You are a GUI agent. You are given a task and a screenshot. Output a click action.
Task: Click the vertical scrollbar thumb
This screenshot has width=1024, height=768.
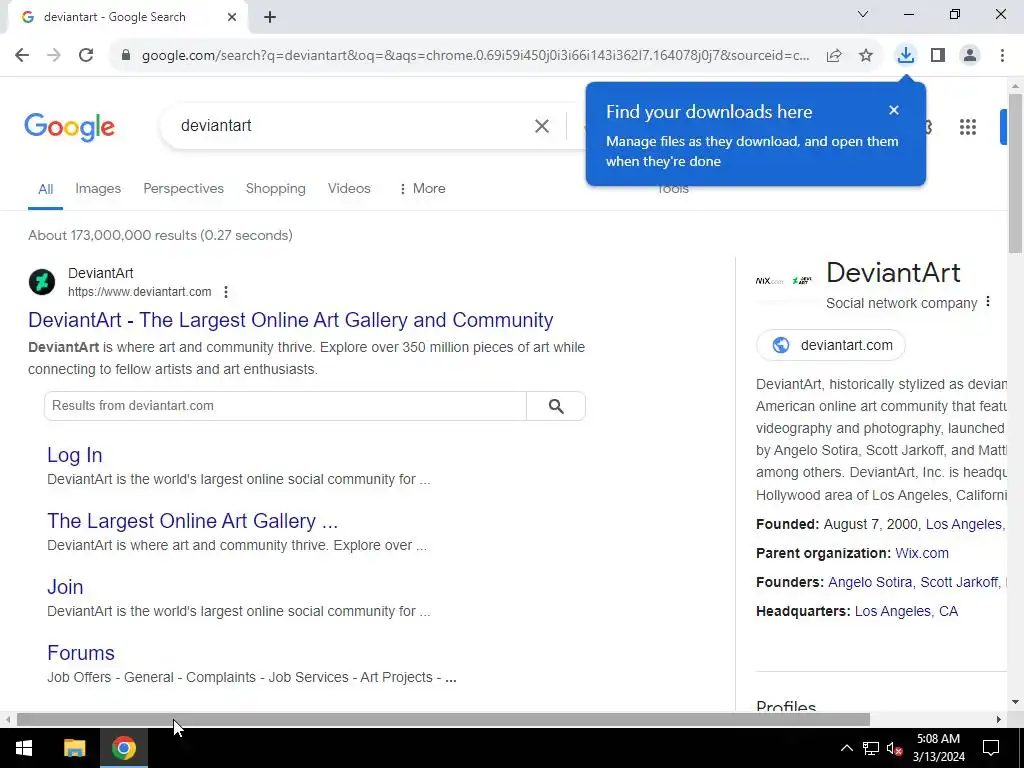coord(1015,173)
